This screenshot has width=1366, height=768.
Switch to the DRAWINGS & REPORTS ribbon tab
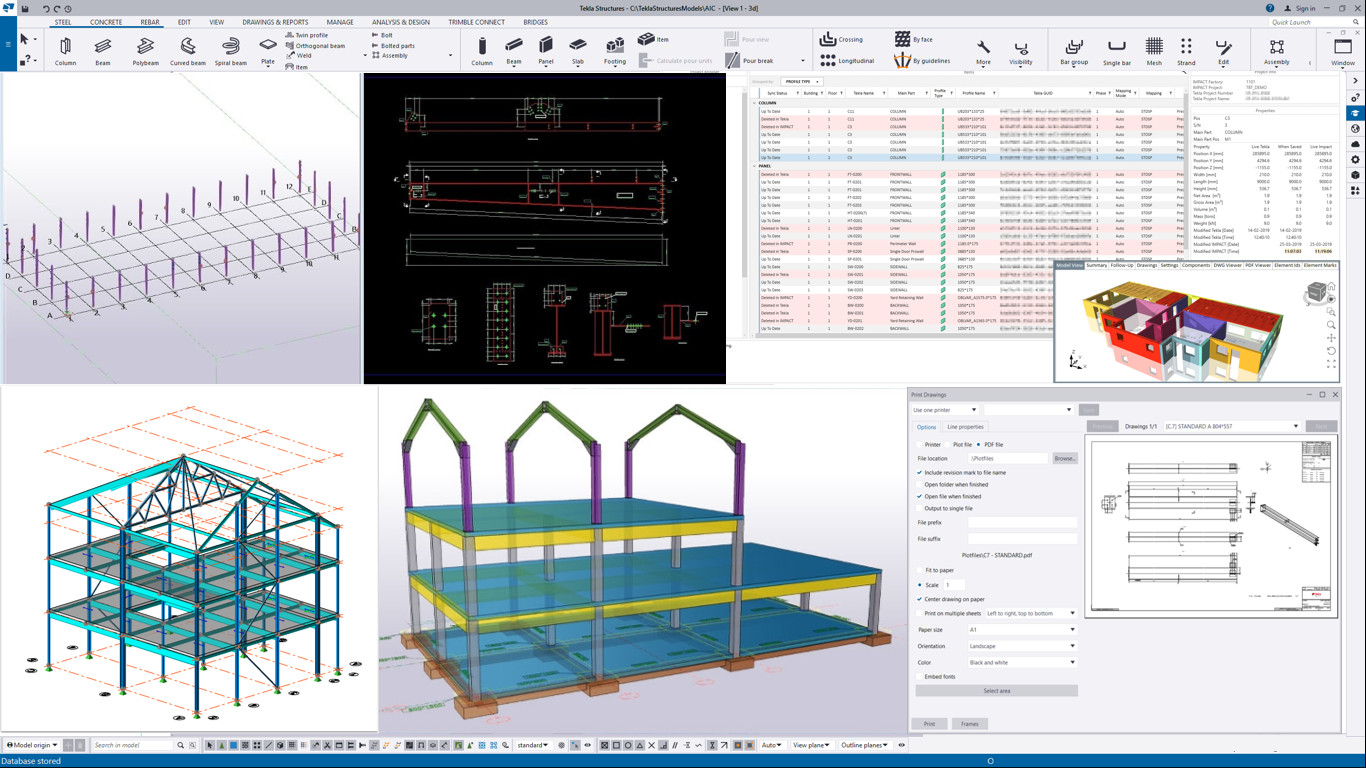[275, 22]
